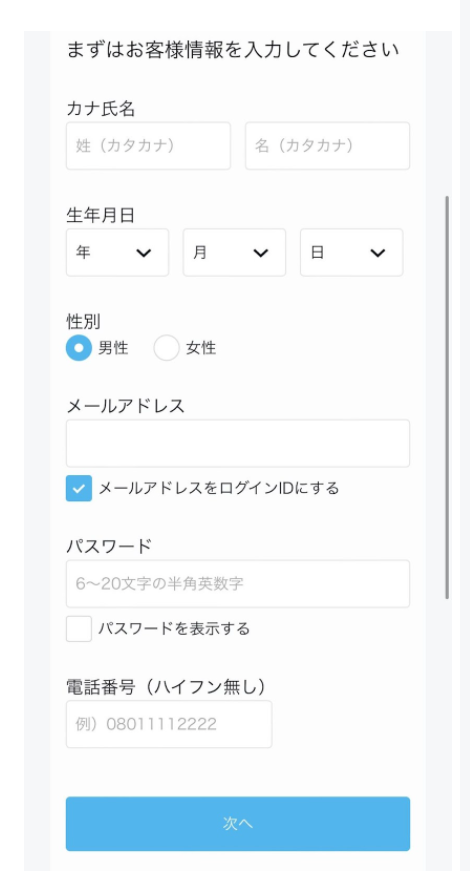Click the 次へ button

click(x=238, y=824)
